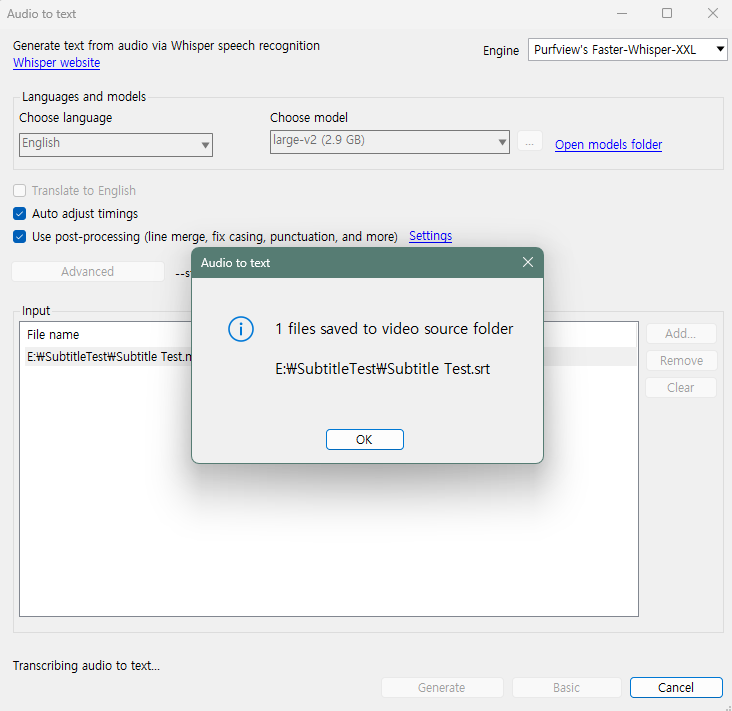This screenshot has height=711, width=732.
Task: Close the Audio to text message popup
Action: pyautogui.click(x=528, y=263)
